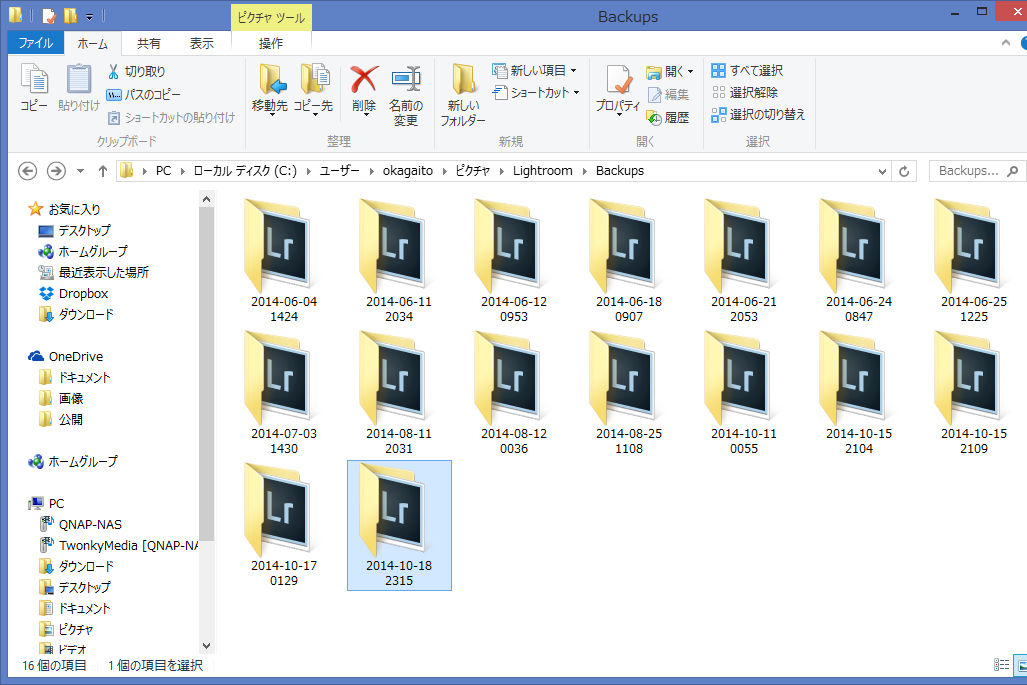Screen dimensions: 1027x685
Task: Expand address bar history dropdown
Action: click(x=882, y=172)
